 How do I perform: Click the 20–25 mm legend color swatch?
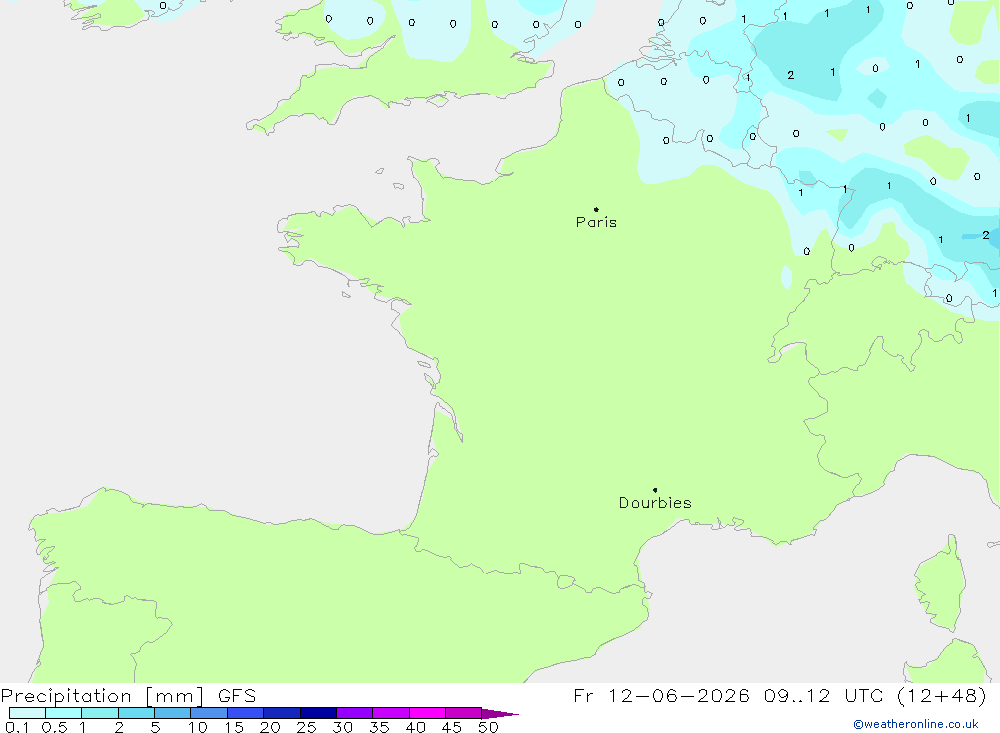[x=282, y=713]
